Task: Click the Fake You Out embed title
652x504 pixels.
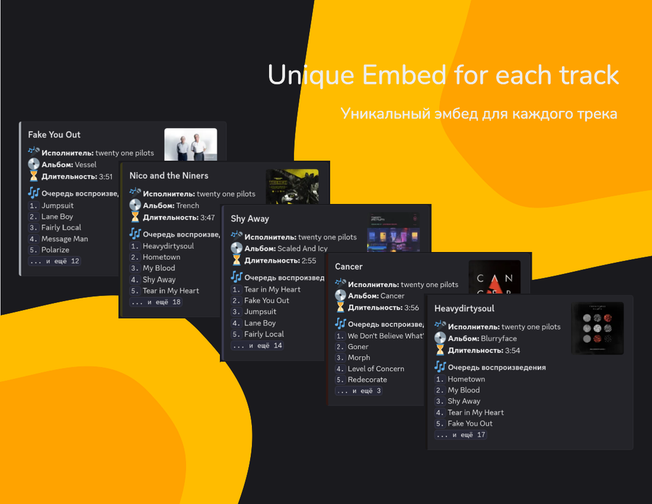Action: [x=54, y=135]
